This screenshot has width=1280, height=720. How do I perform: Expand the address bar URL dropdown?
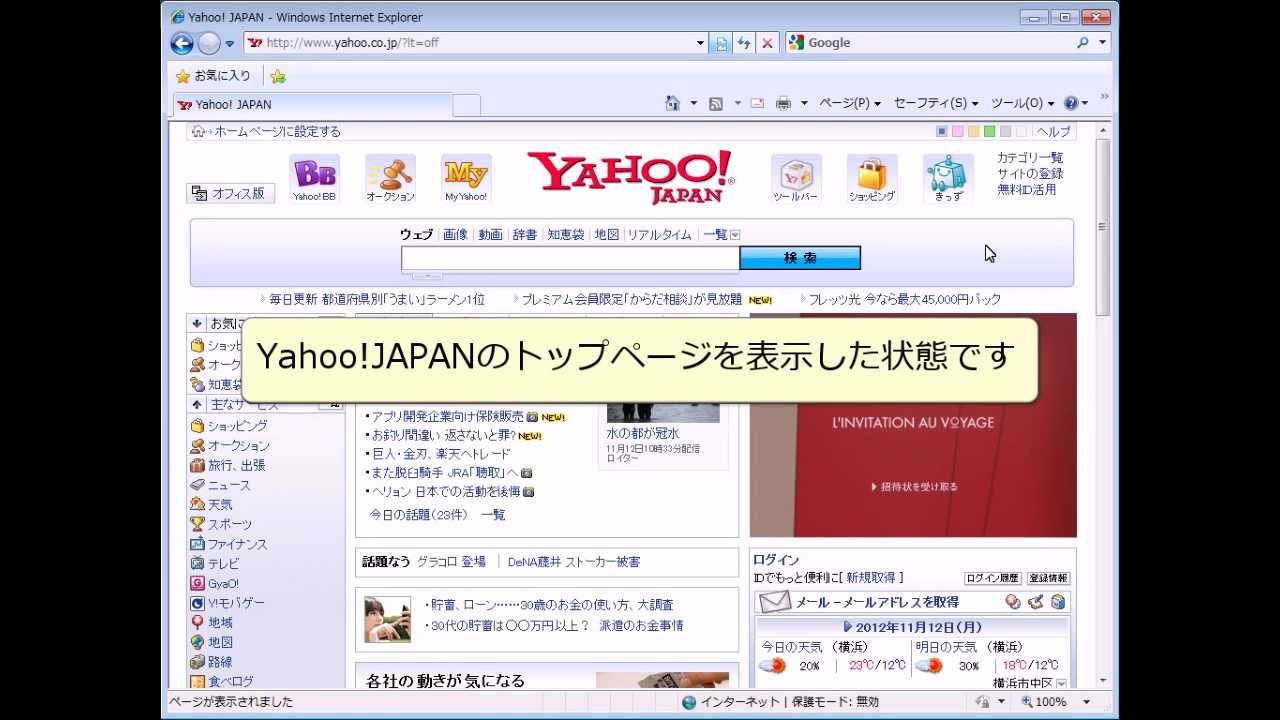click(x=700, y=43)
